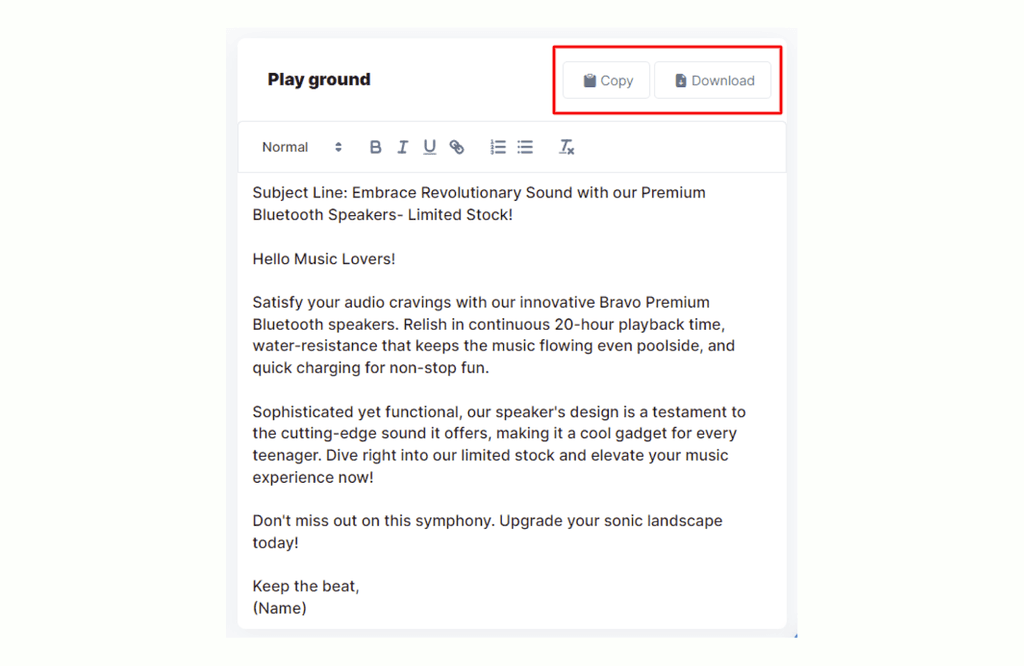1024x666 pixels.
Task: Select the Play ground heading
Action: pyautogui.click(x=319, y=79)
